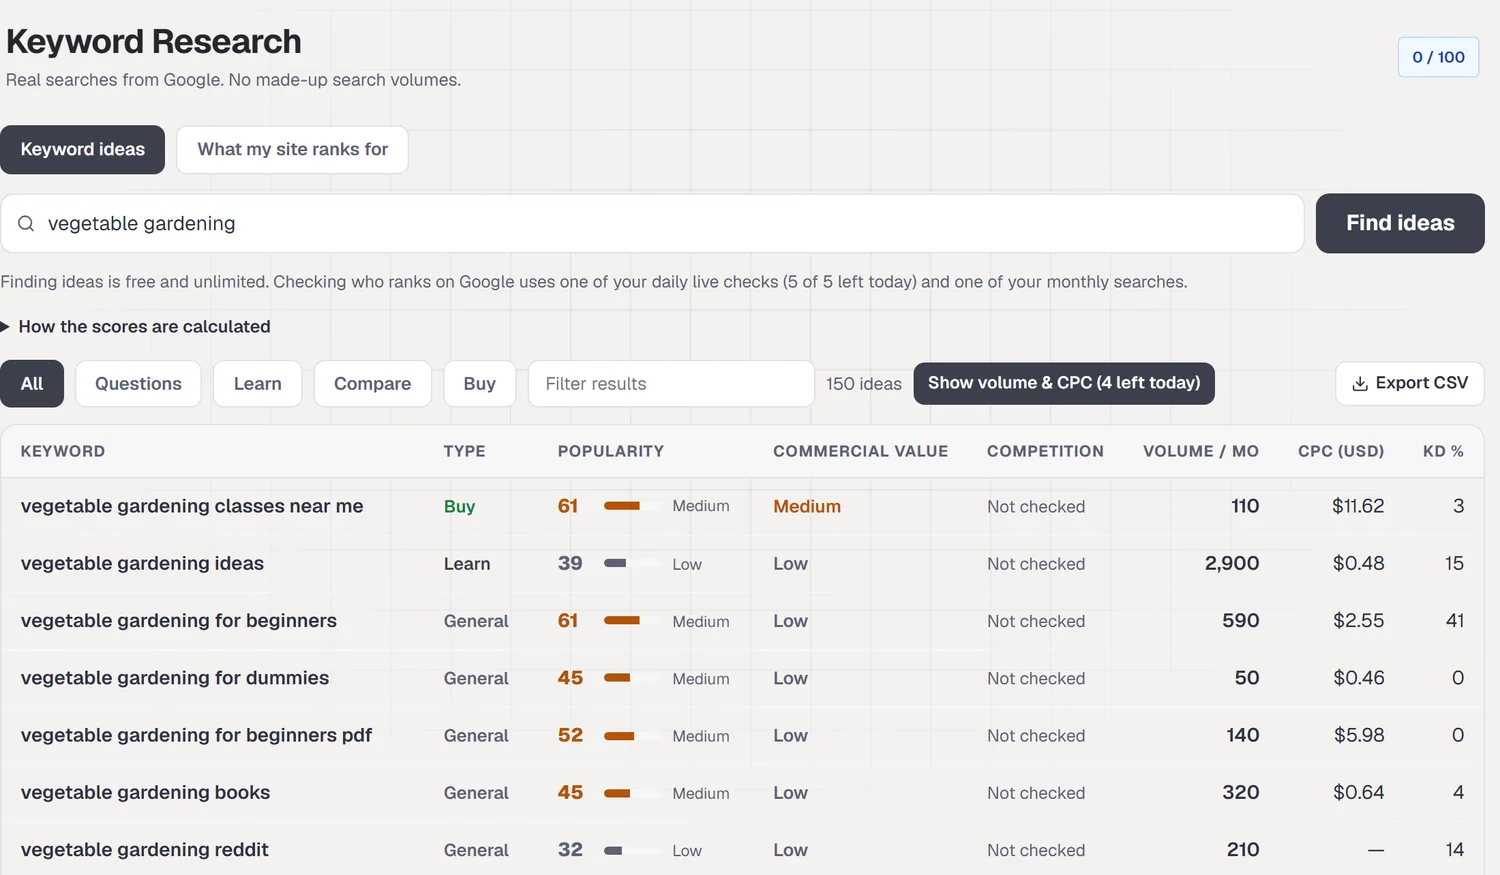Switch to Keyword ideas tab
1500x875 pixels.
click(x=82, y=149)
